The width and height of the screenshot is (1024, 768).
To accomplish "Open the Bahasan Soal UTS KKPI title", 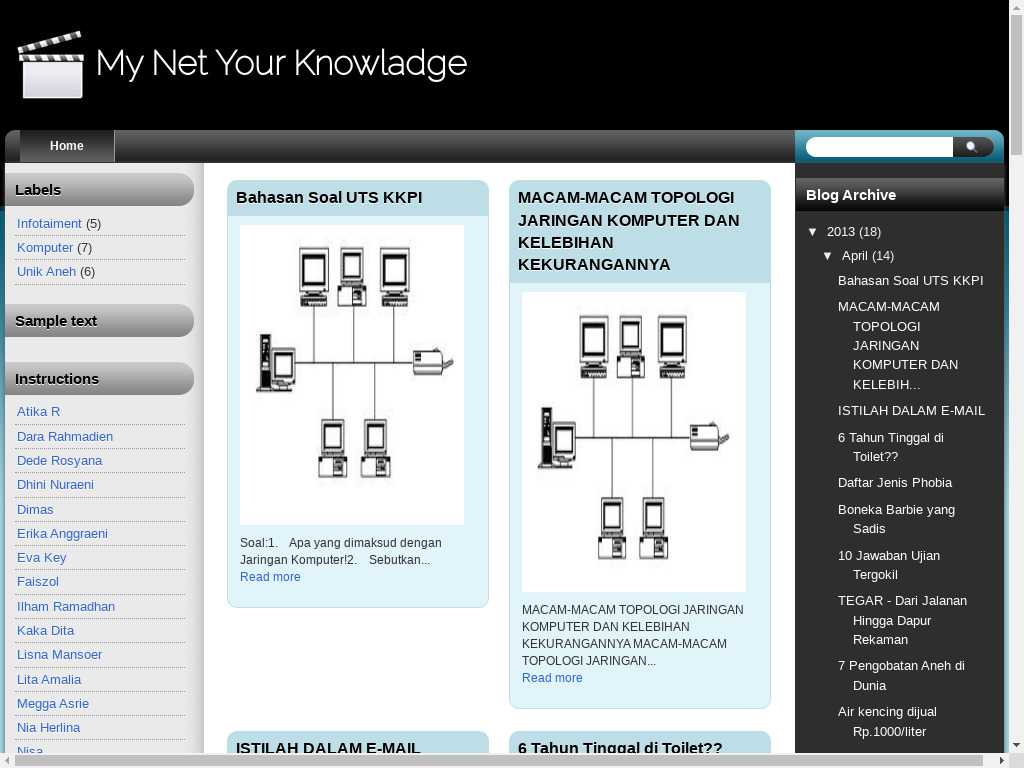I will (329, 198).
